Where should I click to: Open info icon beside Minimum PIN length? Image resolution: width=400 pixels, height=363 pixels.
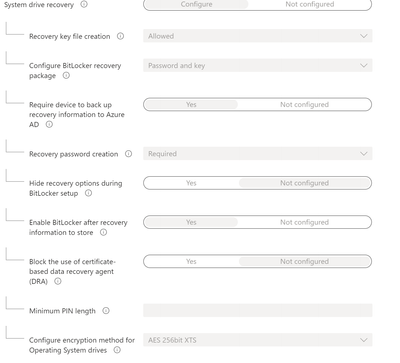106,311
